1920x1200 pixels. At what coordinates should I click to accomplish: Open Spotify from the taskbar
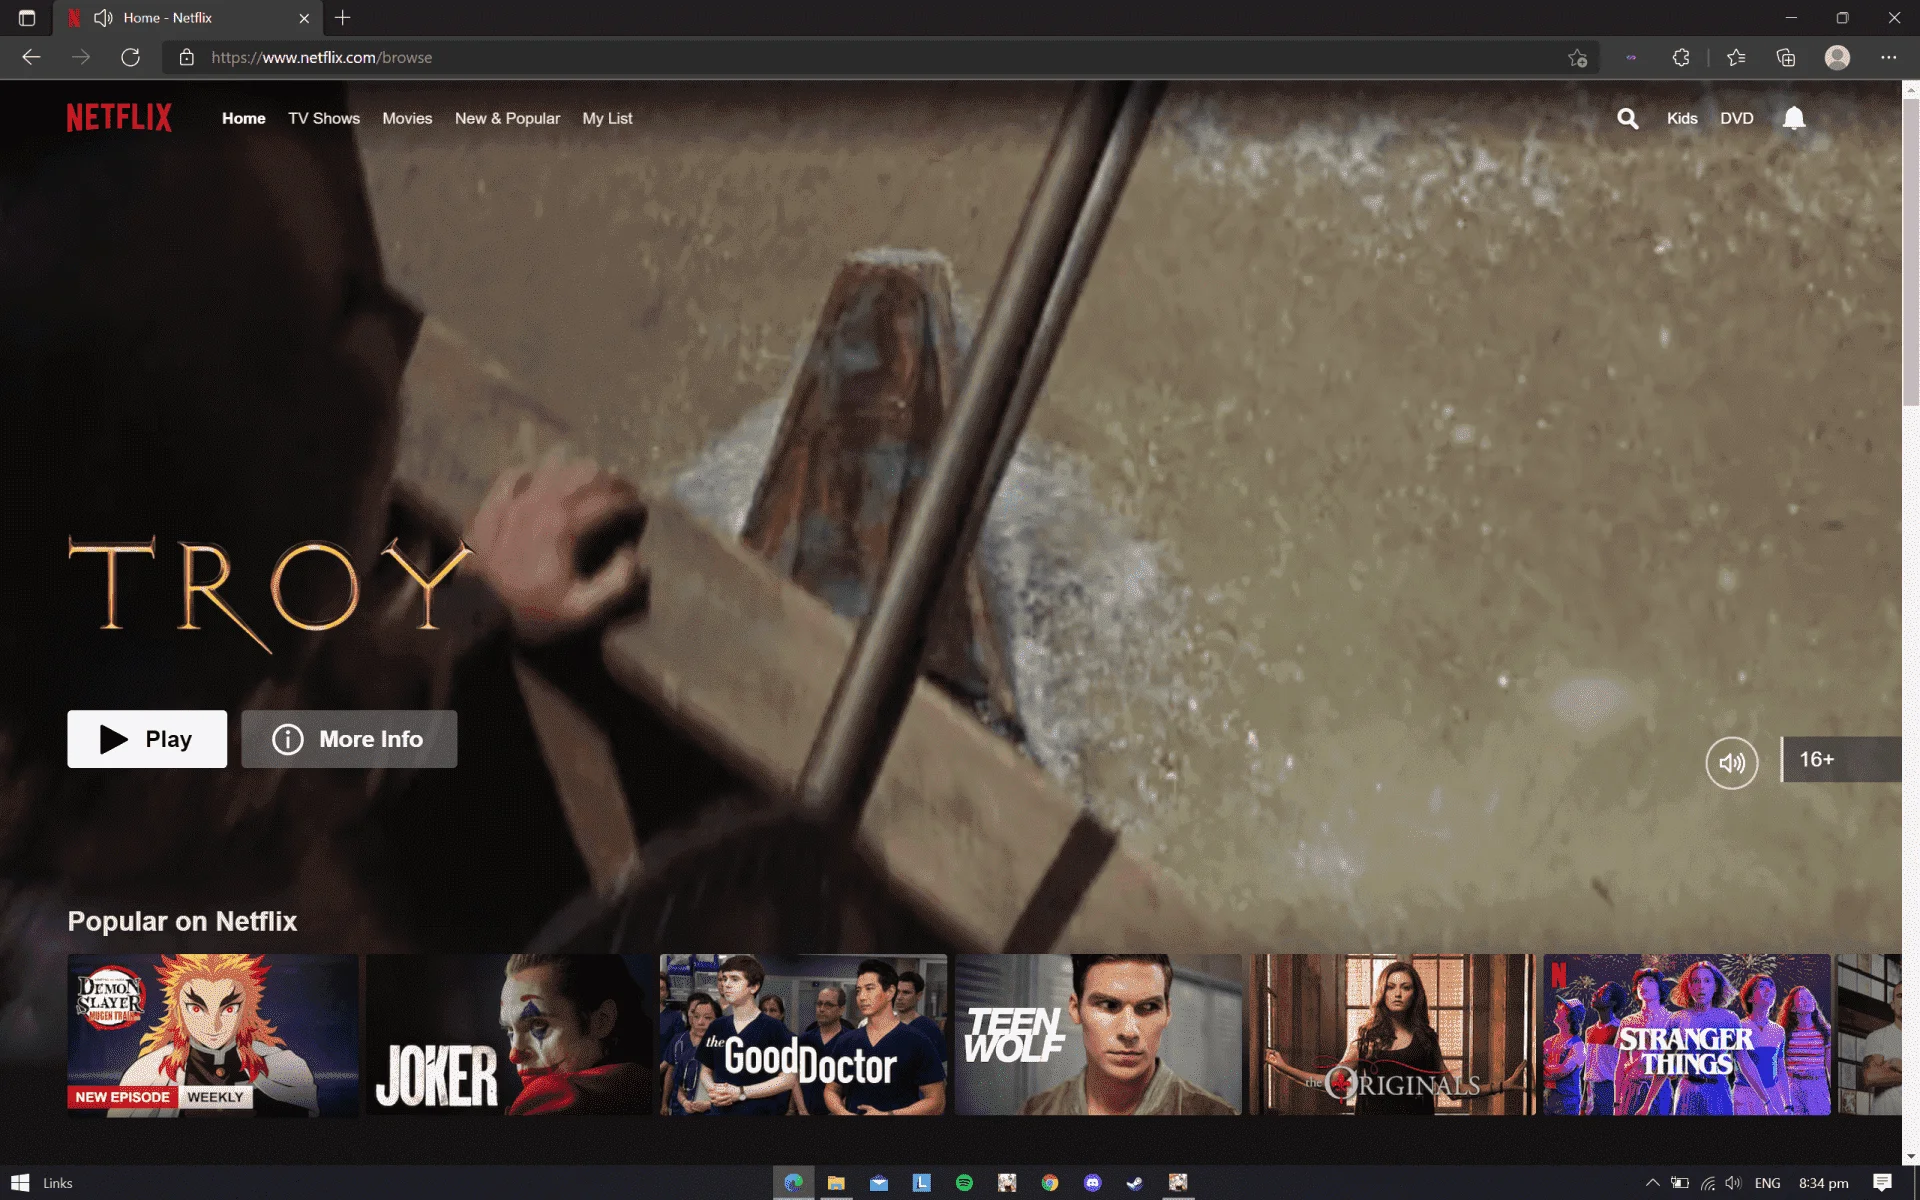tap(964, 1182)
